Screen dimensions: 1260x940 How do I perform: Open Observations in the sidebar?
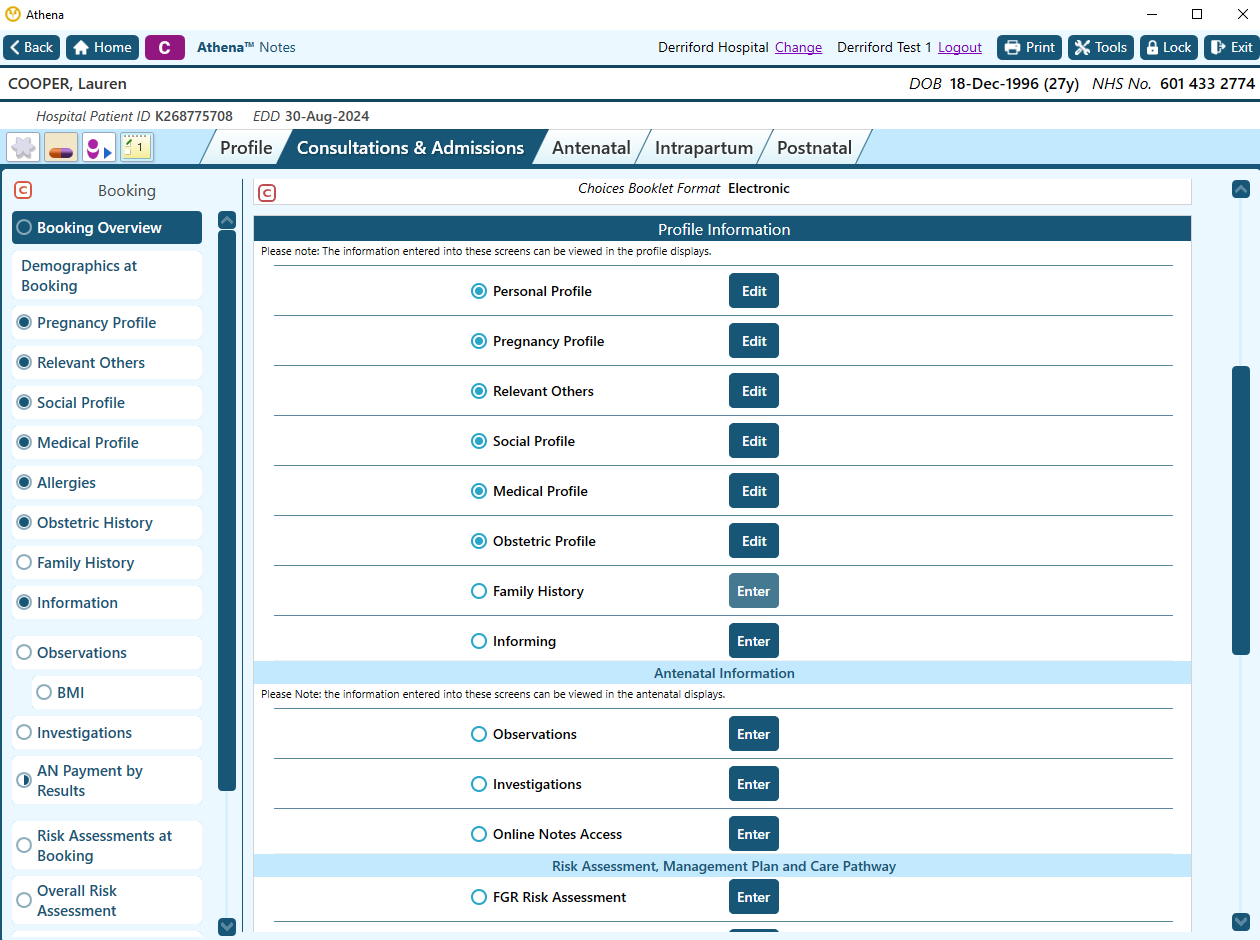tap(107, 653)
